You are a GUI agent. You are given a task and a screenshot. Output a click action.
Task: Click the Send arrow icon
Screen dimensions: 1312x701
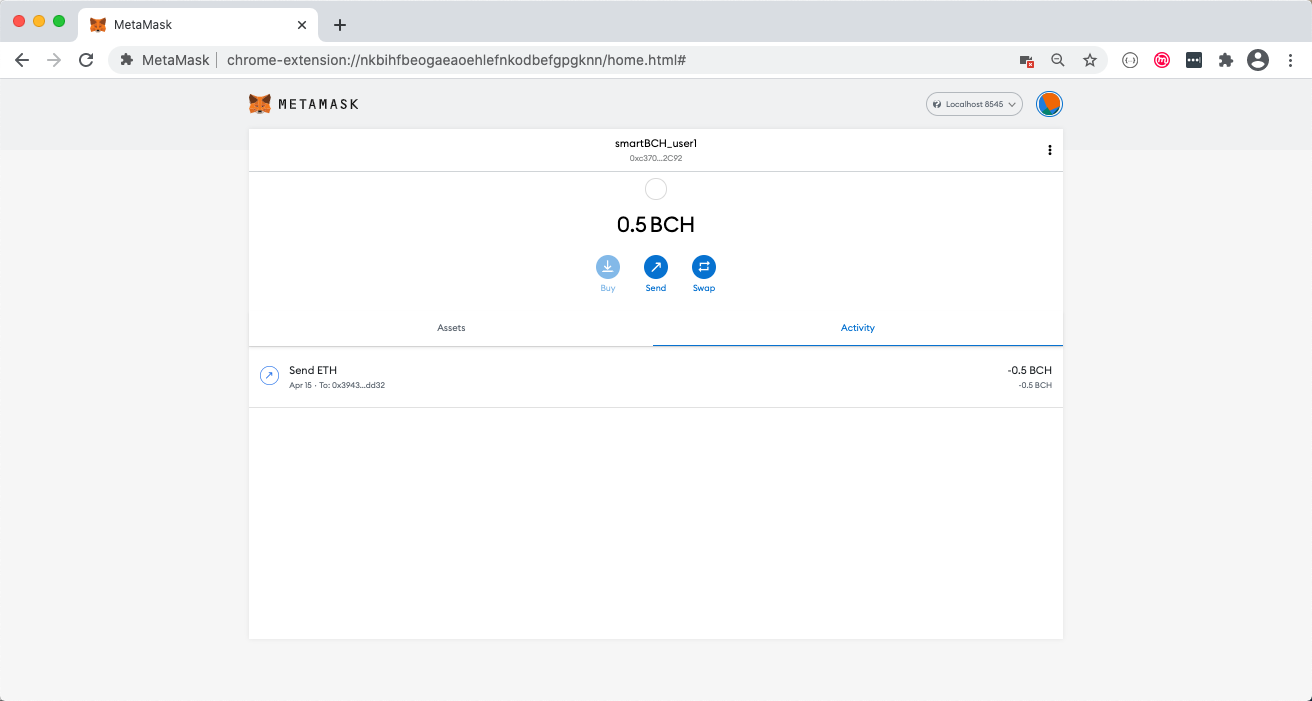pyautogui.click(x=656, y=267)
